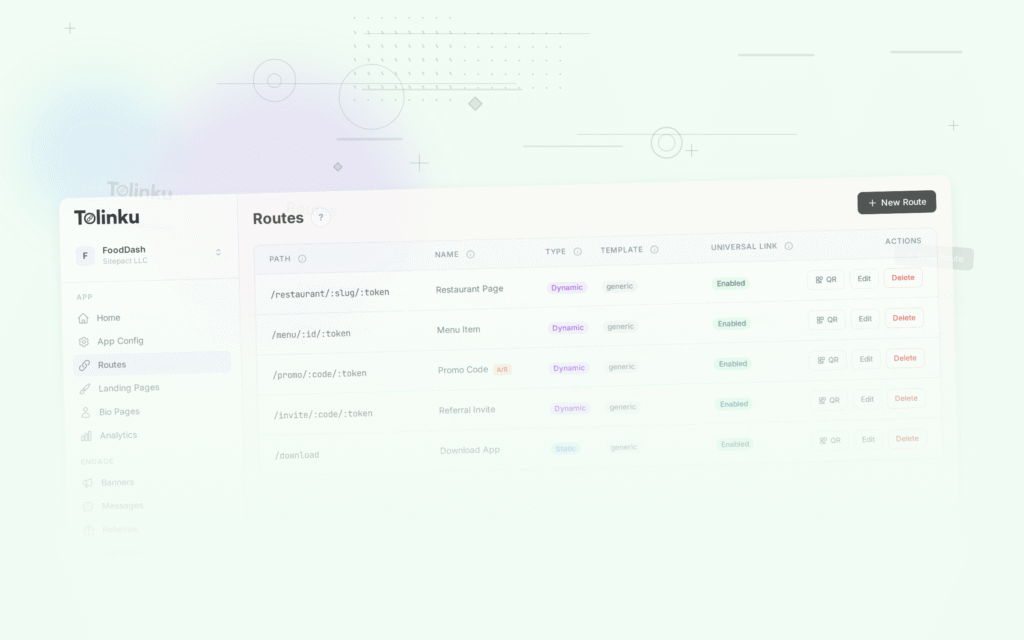
Task: Disable the Enabled state on Promo Code route
Action: pyautogui.click(x=732, y=363)
